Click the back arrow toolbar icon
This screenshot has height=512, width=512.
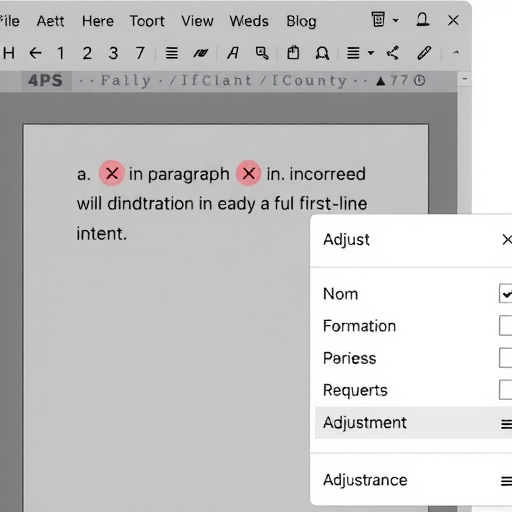click(x=35, y=53)
